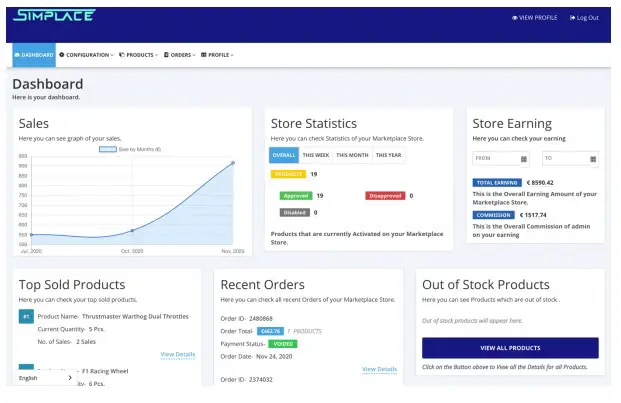
Task: Expand the Orders menu
Action: coord(180,55)
